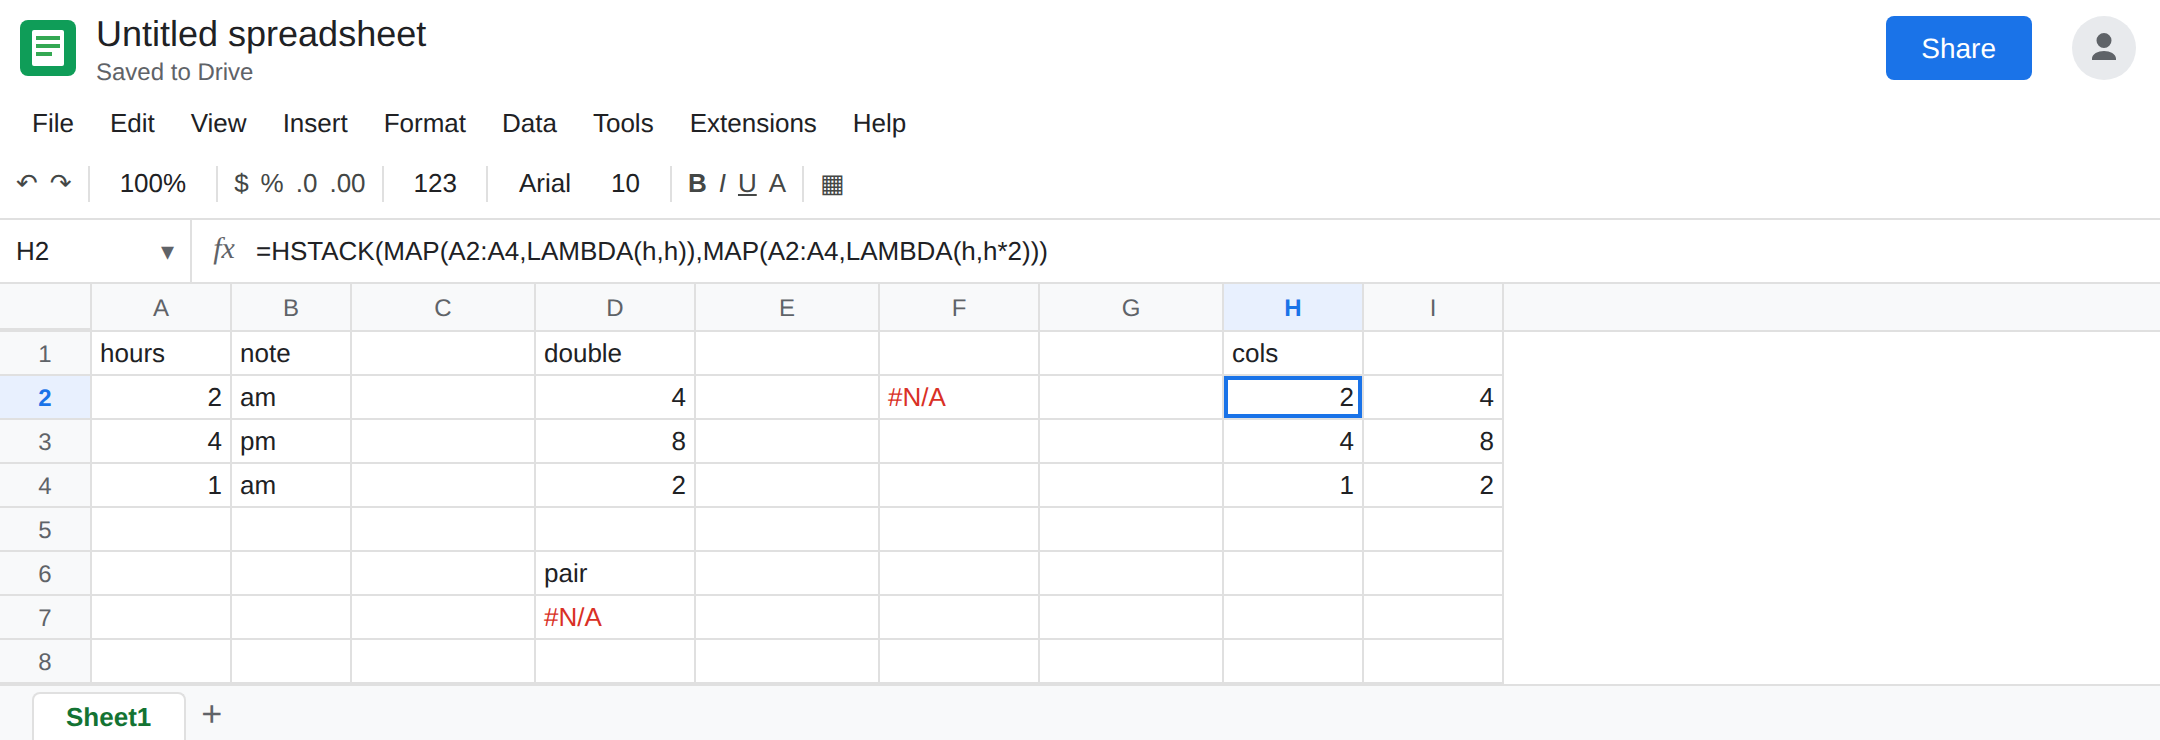Add a new sheet with plus

[211, 714]
